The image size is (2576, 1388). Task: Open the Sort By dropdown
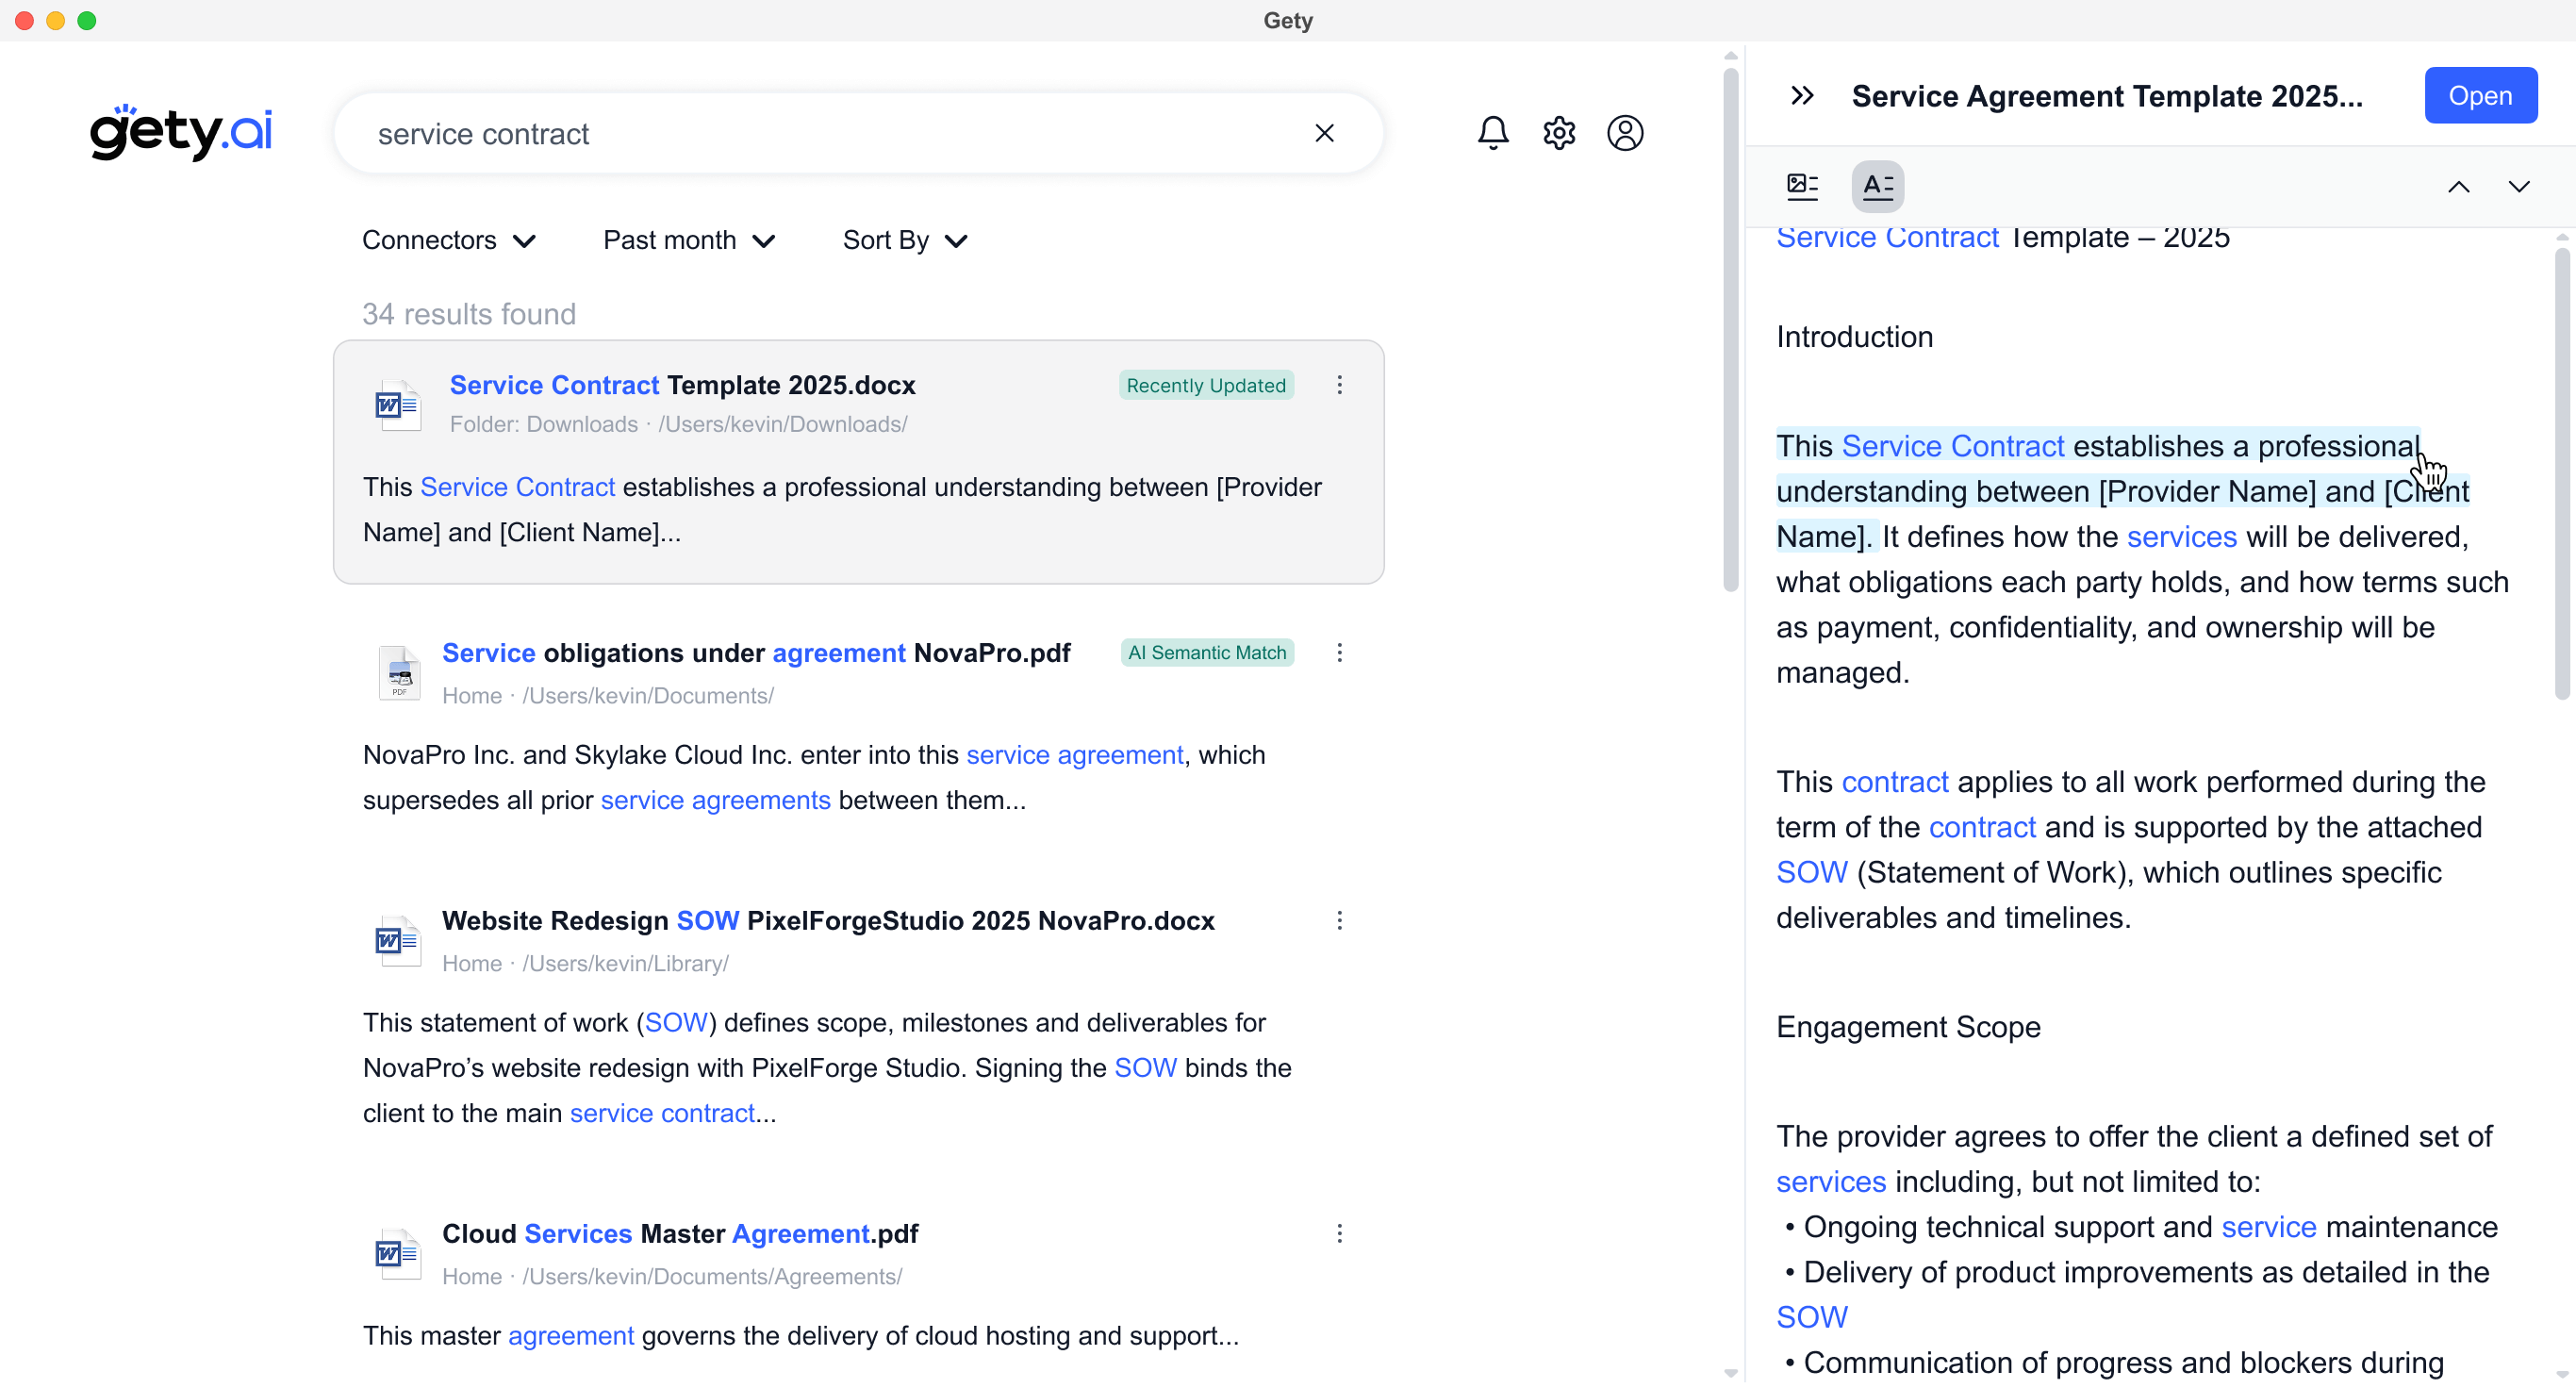(904, 240)
